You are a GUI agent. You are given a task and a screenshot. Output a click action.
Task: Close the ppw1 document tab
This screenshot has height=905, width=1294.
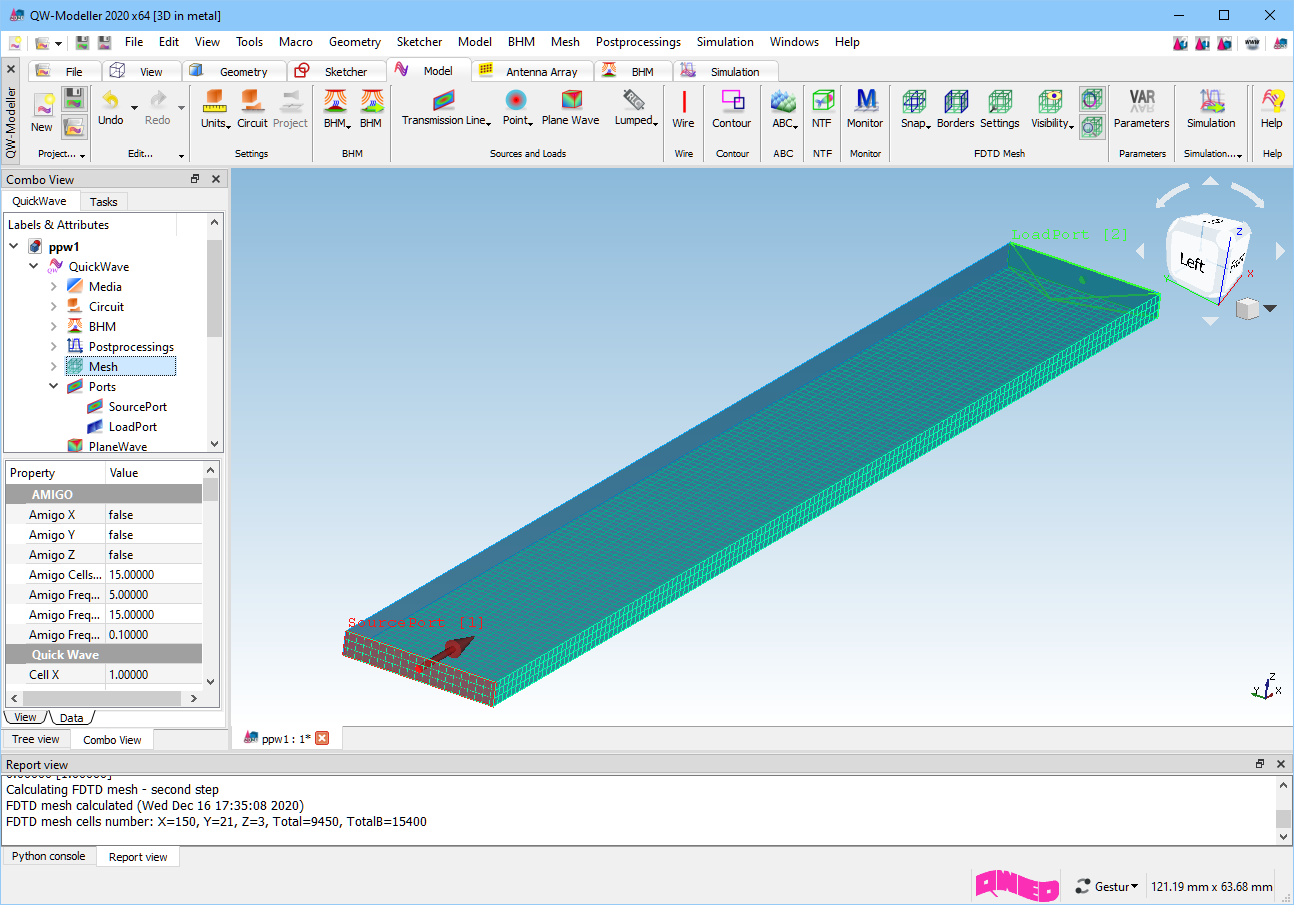click(322, 738)
